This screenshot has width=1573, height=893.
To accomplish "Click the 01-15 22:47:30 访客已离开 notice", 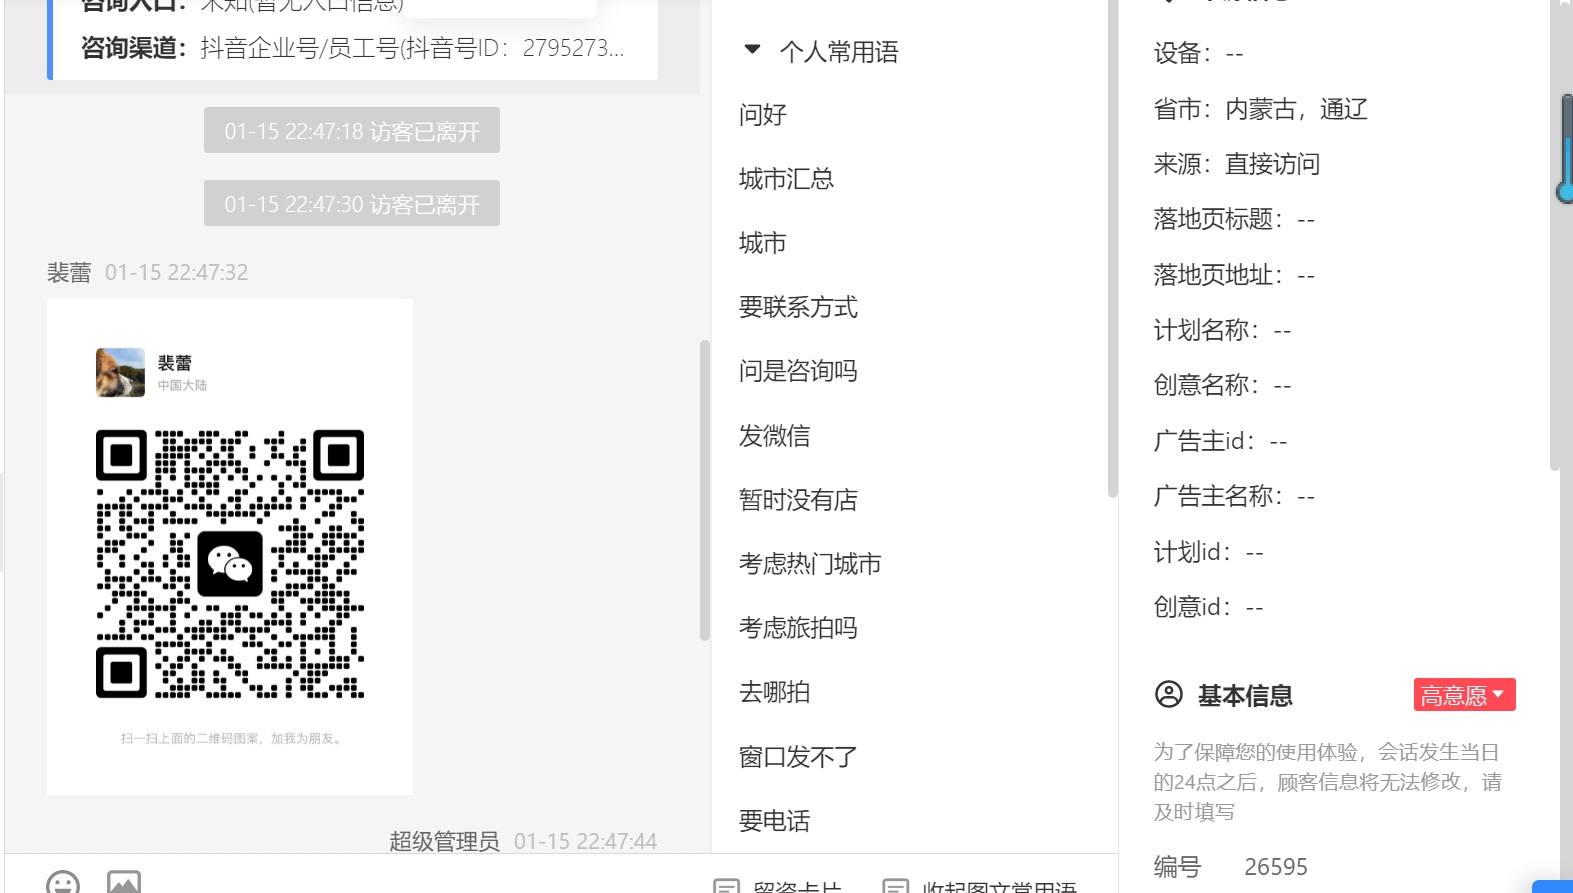I will coord(352,204).
